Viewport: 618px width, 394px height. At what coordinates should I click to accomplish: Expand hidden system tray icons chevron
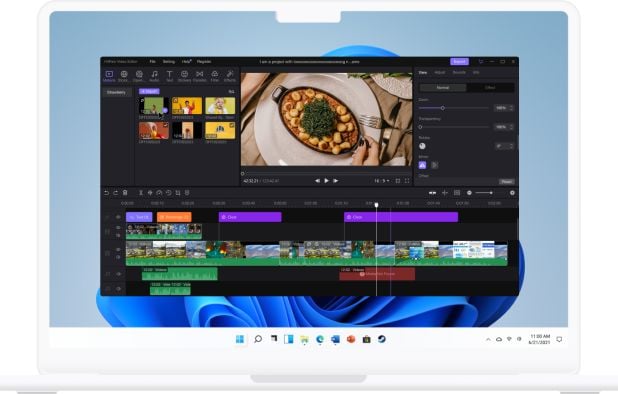[488, 339]
